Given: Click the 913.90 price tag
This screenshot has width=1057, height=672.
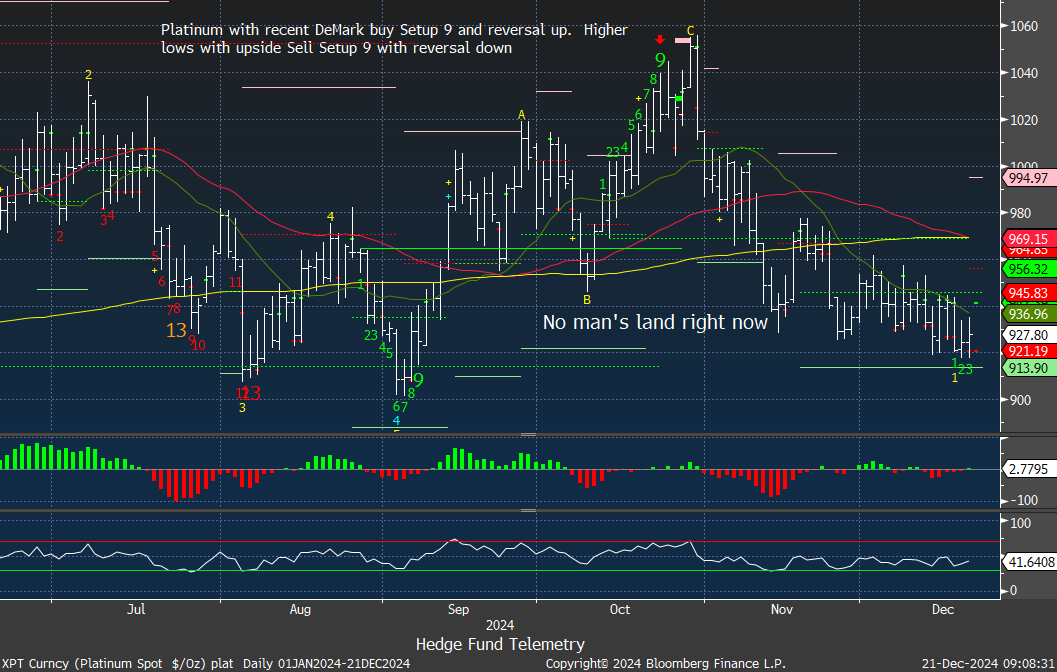Looking at the screenshot, I should click(1027, 368).
